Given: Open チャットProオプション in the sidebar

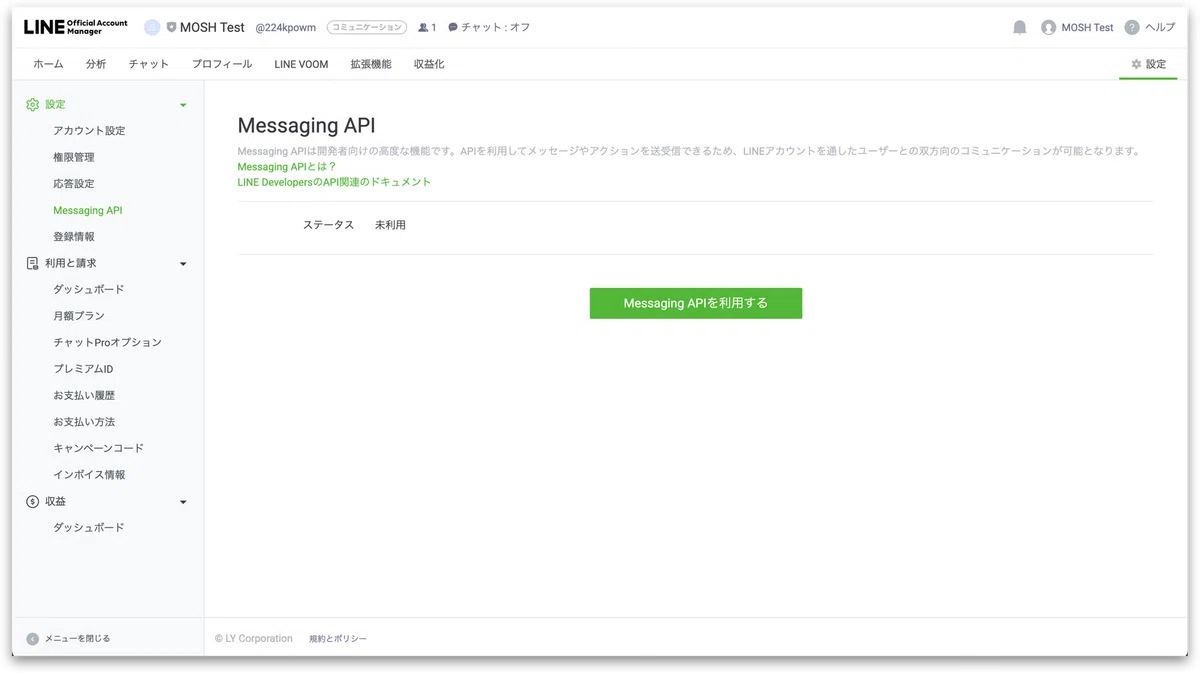Looking at the screenshot, I should (107, 342).
